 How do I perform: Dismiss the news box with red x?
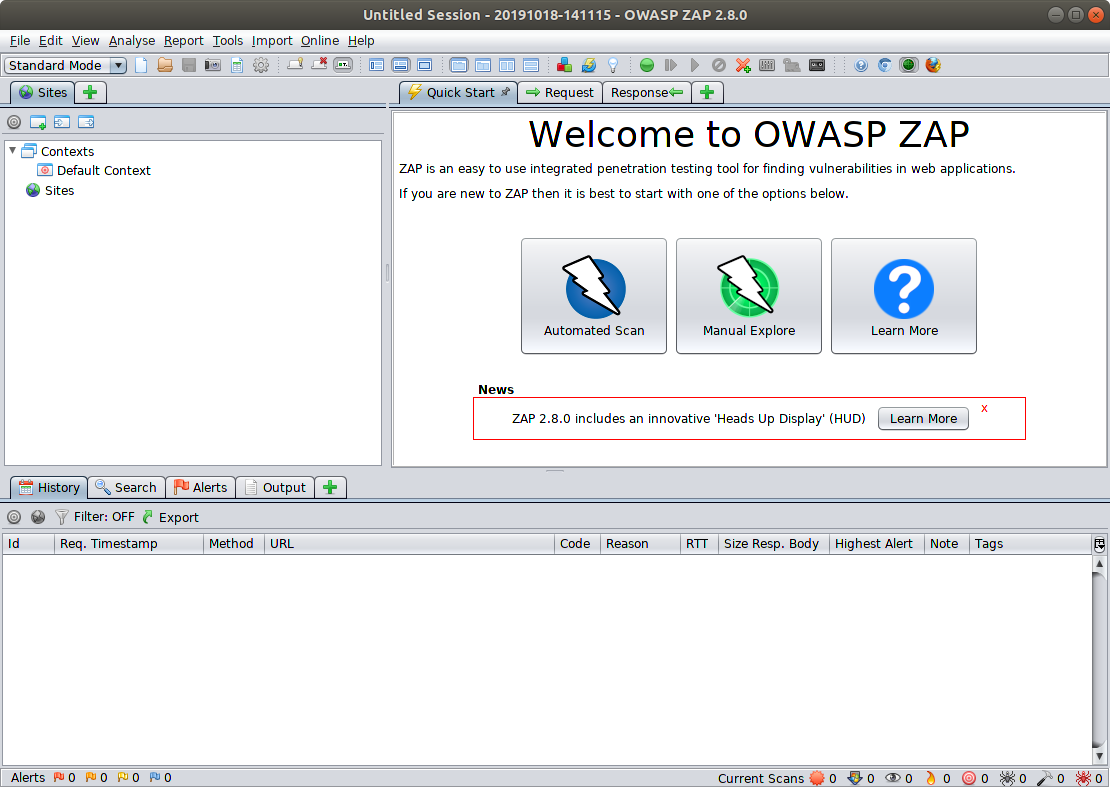coord(984,409)
